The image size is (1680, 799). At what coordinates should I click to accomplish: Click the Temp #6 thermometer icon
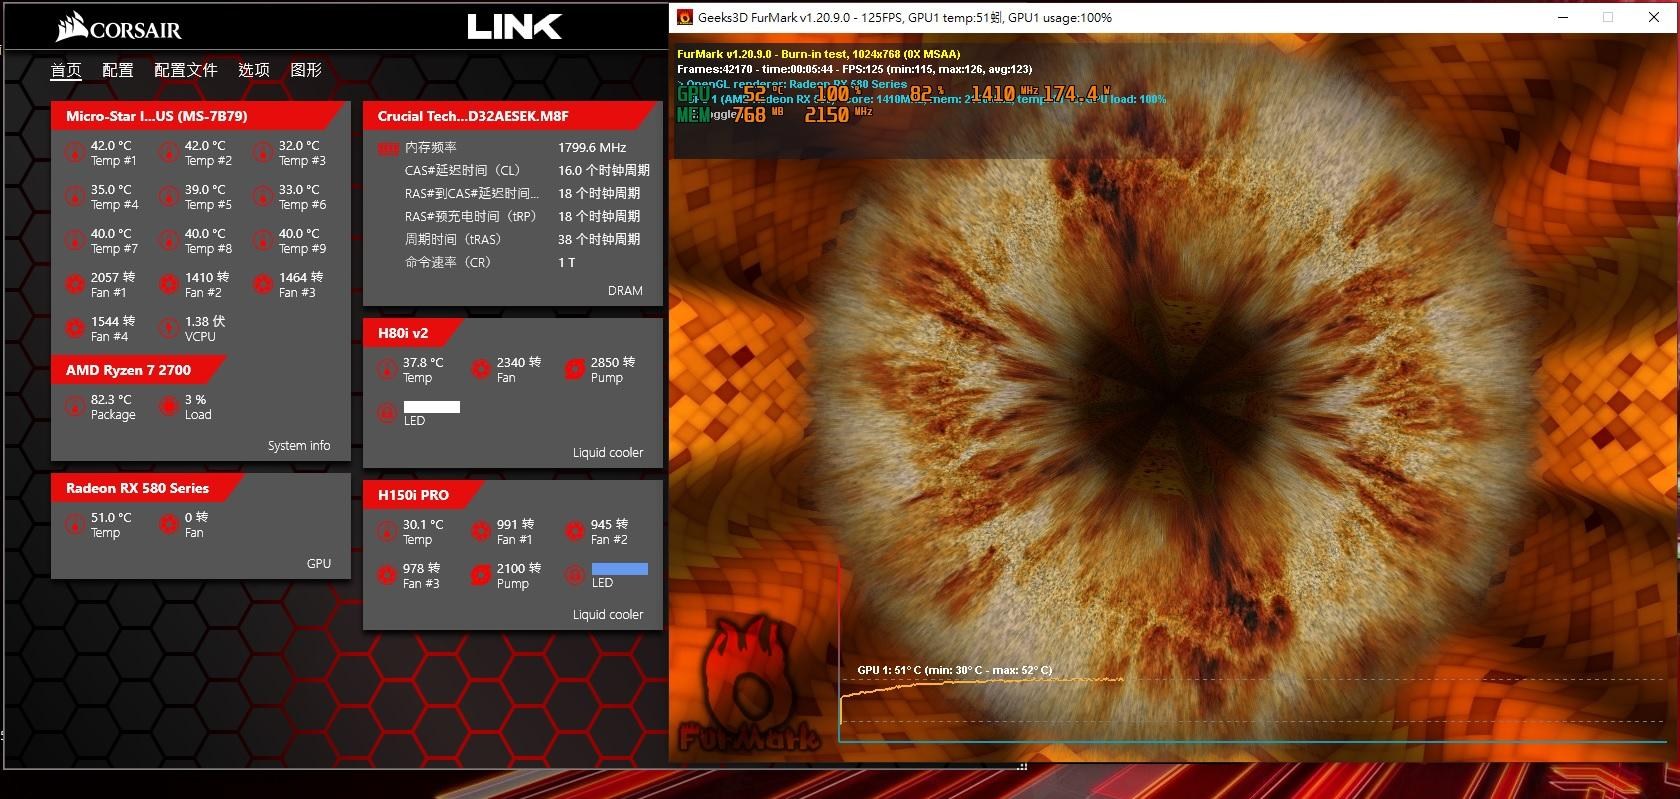[262, 197]
